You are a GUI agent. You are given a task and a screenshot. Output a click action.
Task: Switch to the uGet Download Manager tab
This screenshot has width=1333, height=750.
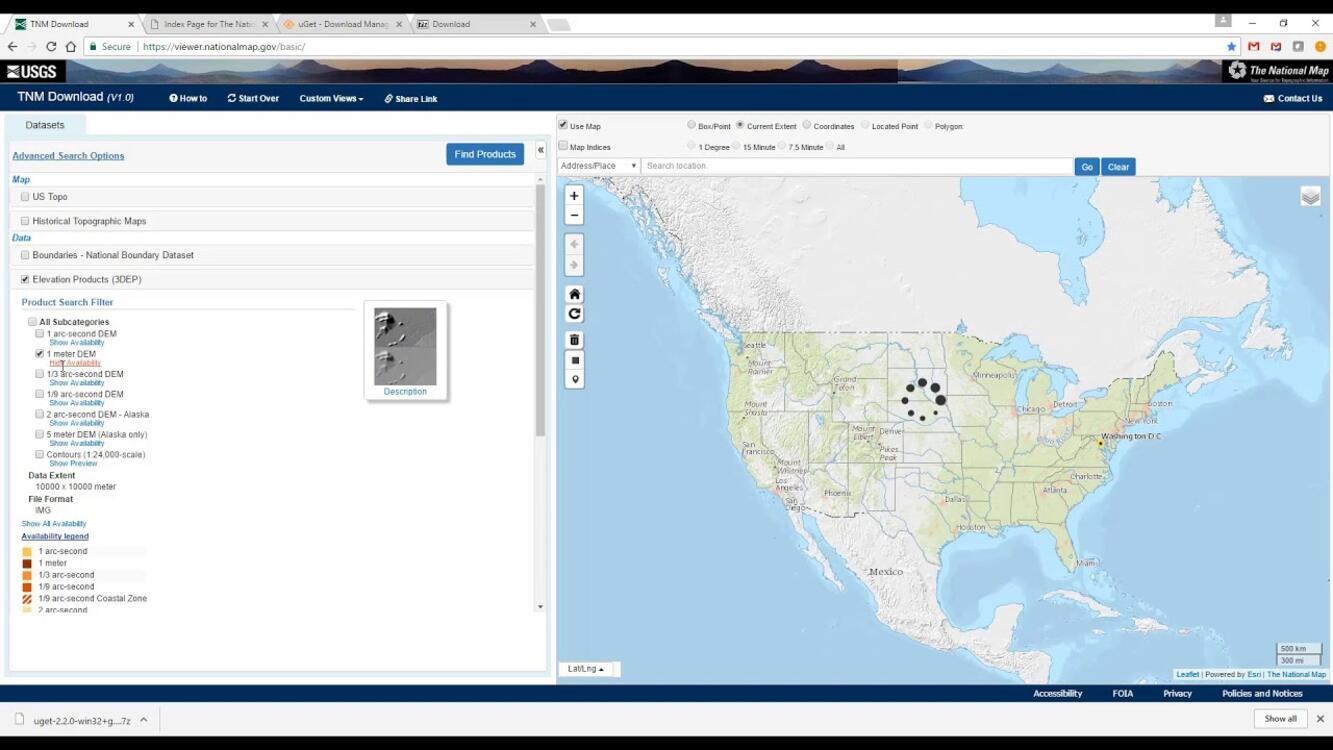[342, 24]
